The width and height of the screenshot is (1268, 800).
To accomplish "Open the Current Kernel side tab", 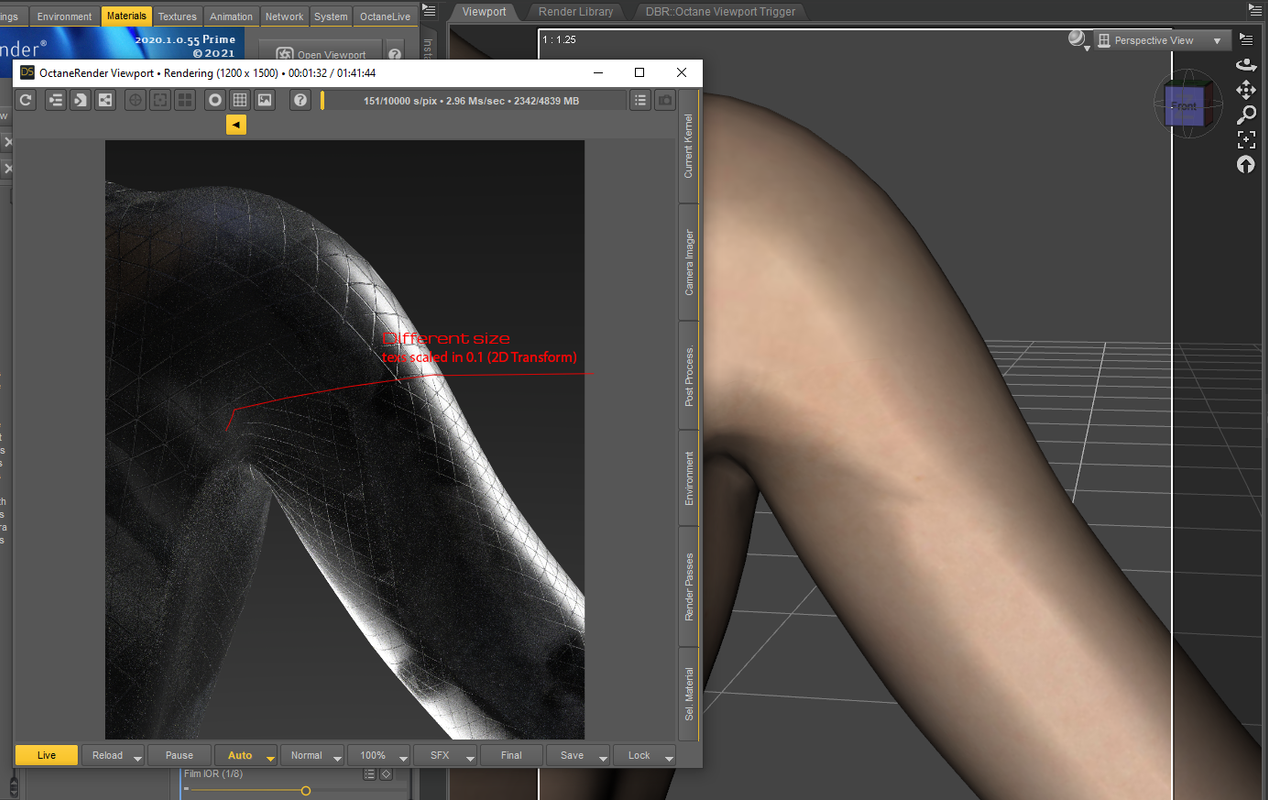I will pyautogui.click(x=688, y=146).
